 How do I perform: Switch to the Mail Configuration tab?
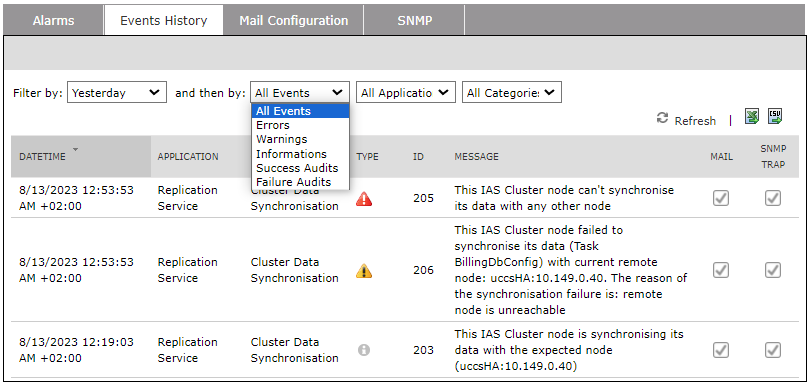click(x=294, y=21)
